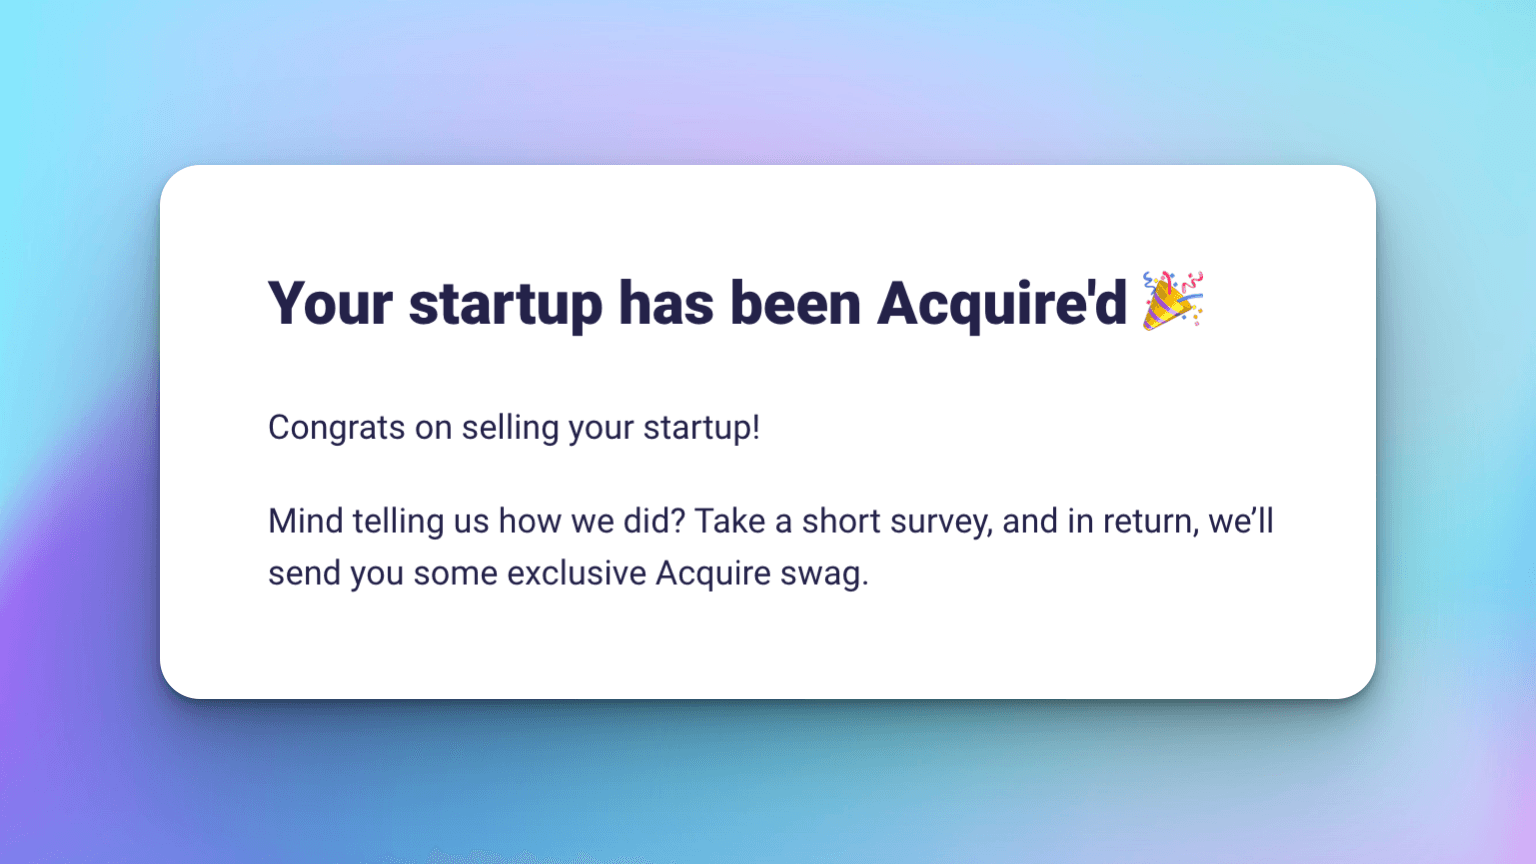Click the word "startup" in the heading

tap(505, 305)
